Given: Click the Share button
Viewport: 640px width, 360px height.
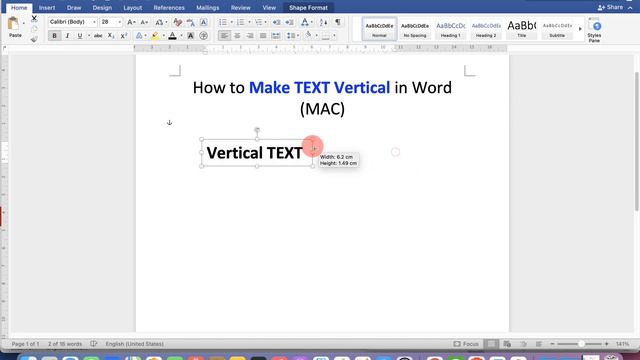Looking at the screenshot, I should coord(610,8).
